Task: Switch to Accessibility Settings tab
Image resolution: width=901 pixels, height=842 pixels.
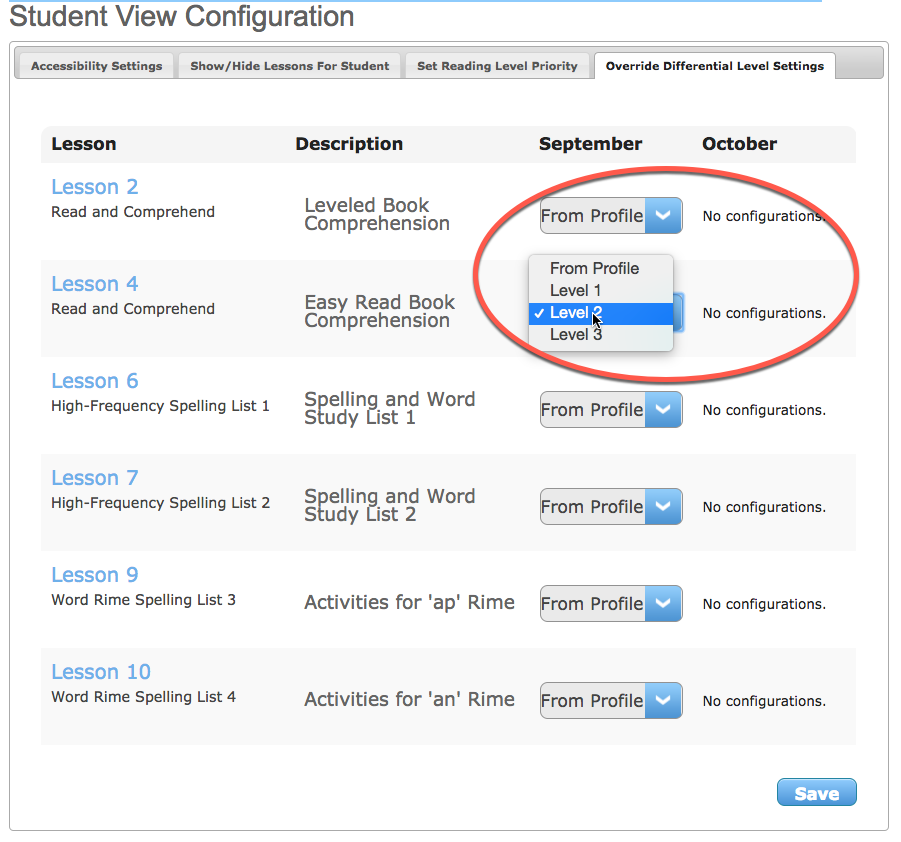Action: click(x=97, y=66)
